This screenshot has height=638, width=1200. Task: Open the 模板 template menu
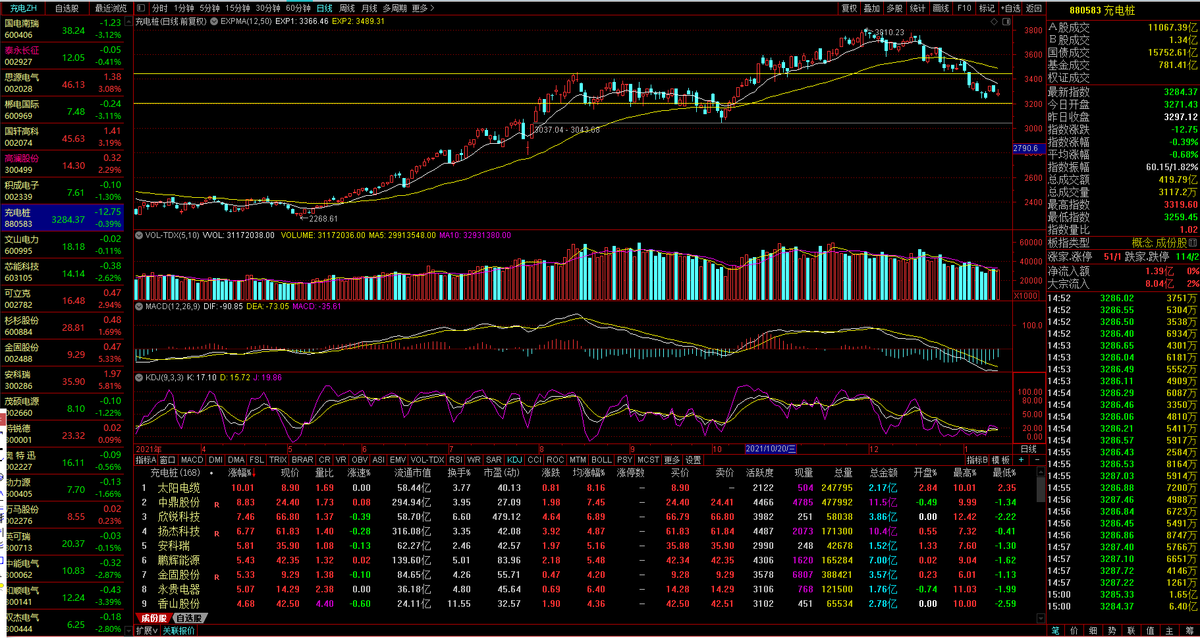coord(1001,460)
